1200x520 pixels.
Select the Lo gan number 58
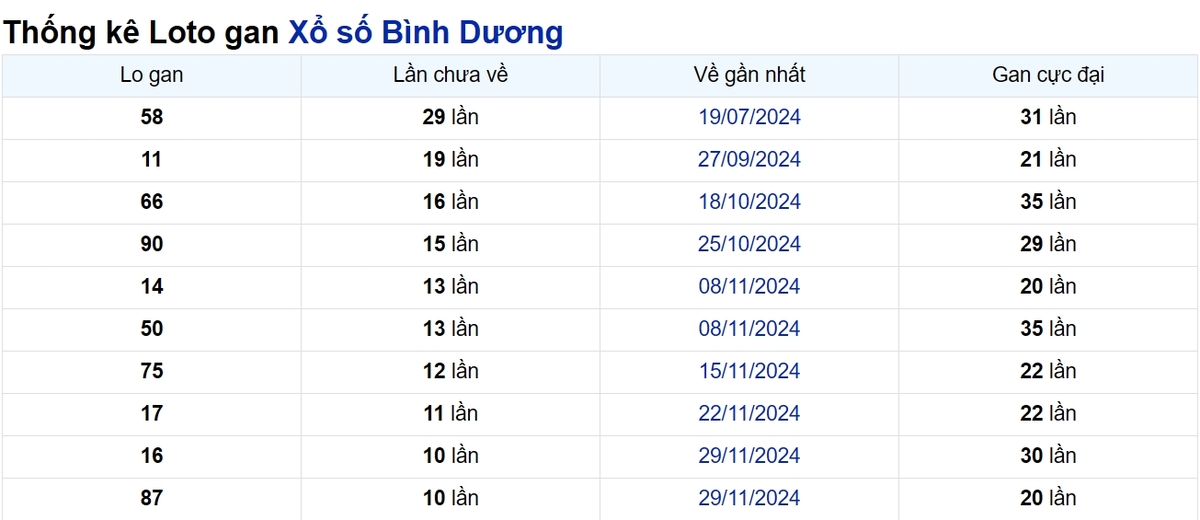[x=151, y=117]
